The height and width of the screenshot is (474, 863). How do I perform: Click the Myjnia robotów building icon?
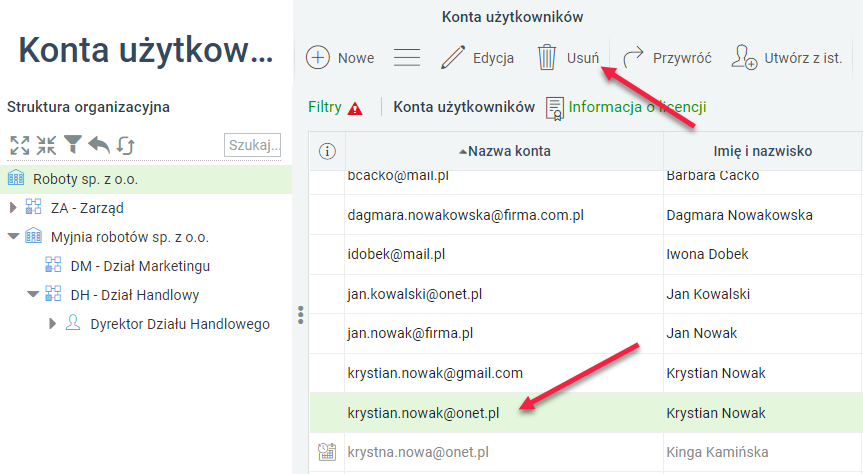[x=34, y=236]
